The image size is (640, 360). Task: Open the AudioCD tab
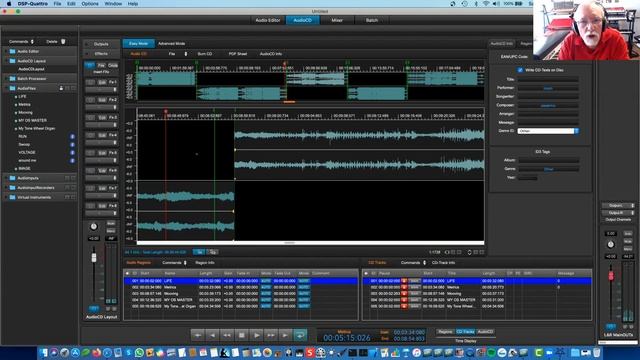(x=302, y=20)
